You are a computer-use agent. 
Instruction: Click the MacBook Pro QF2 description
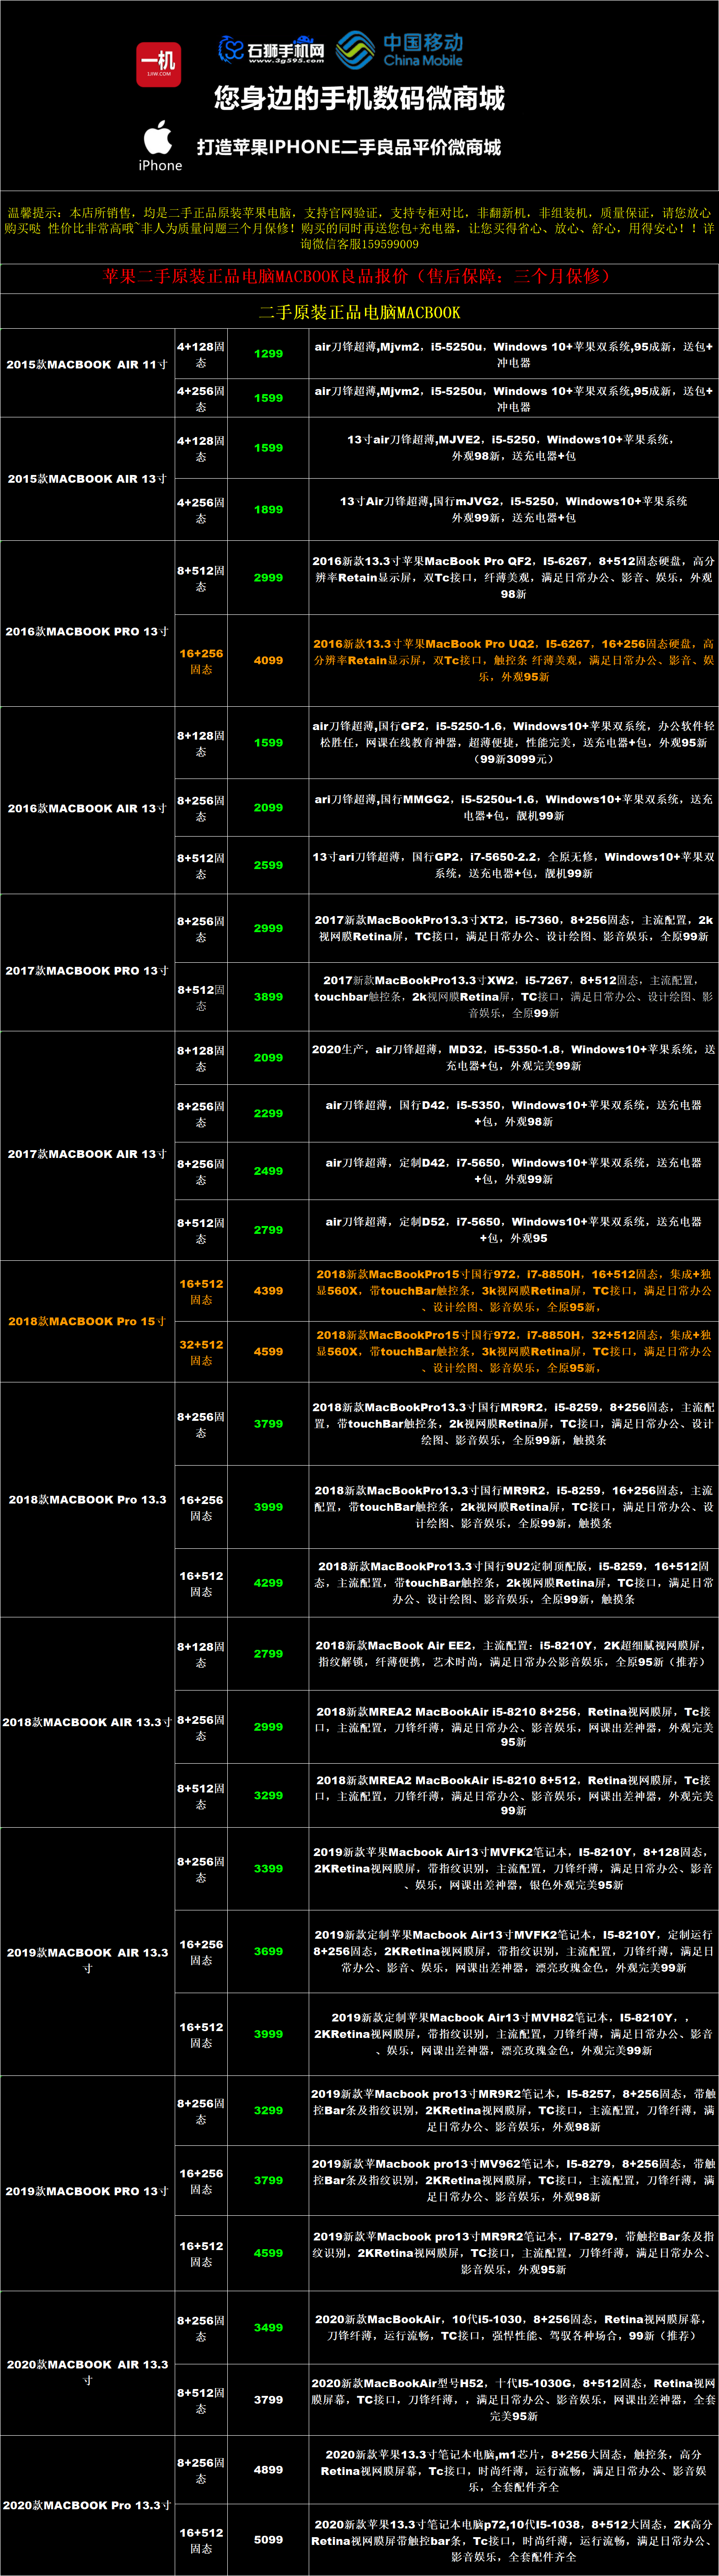tap(513, 577)
